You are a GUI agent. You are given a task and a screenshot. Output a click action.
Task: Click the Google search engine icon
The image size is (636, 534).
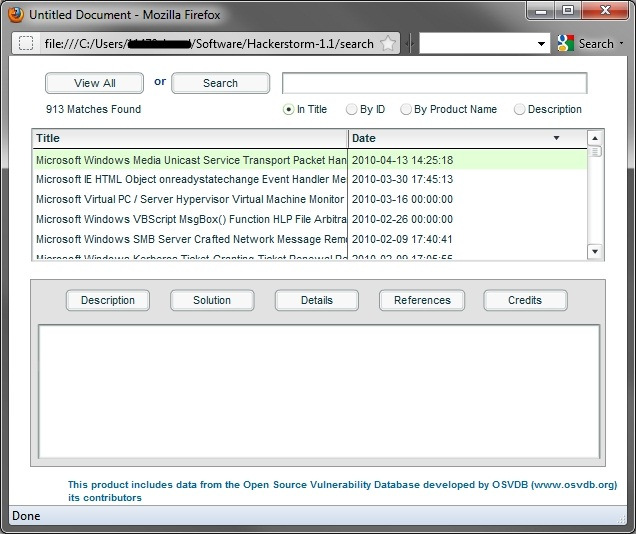tap(565, 43)
